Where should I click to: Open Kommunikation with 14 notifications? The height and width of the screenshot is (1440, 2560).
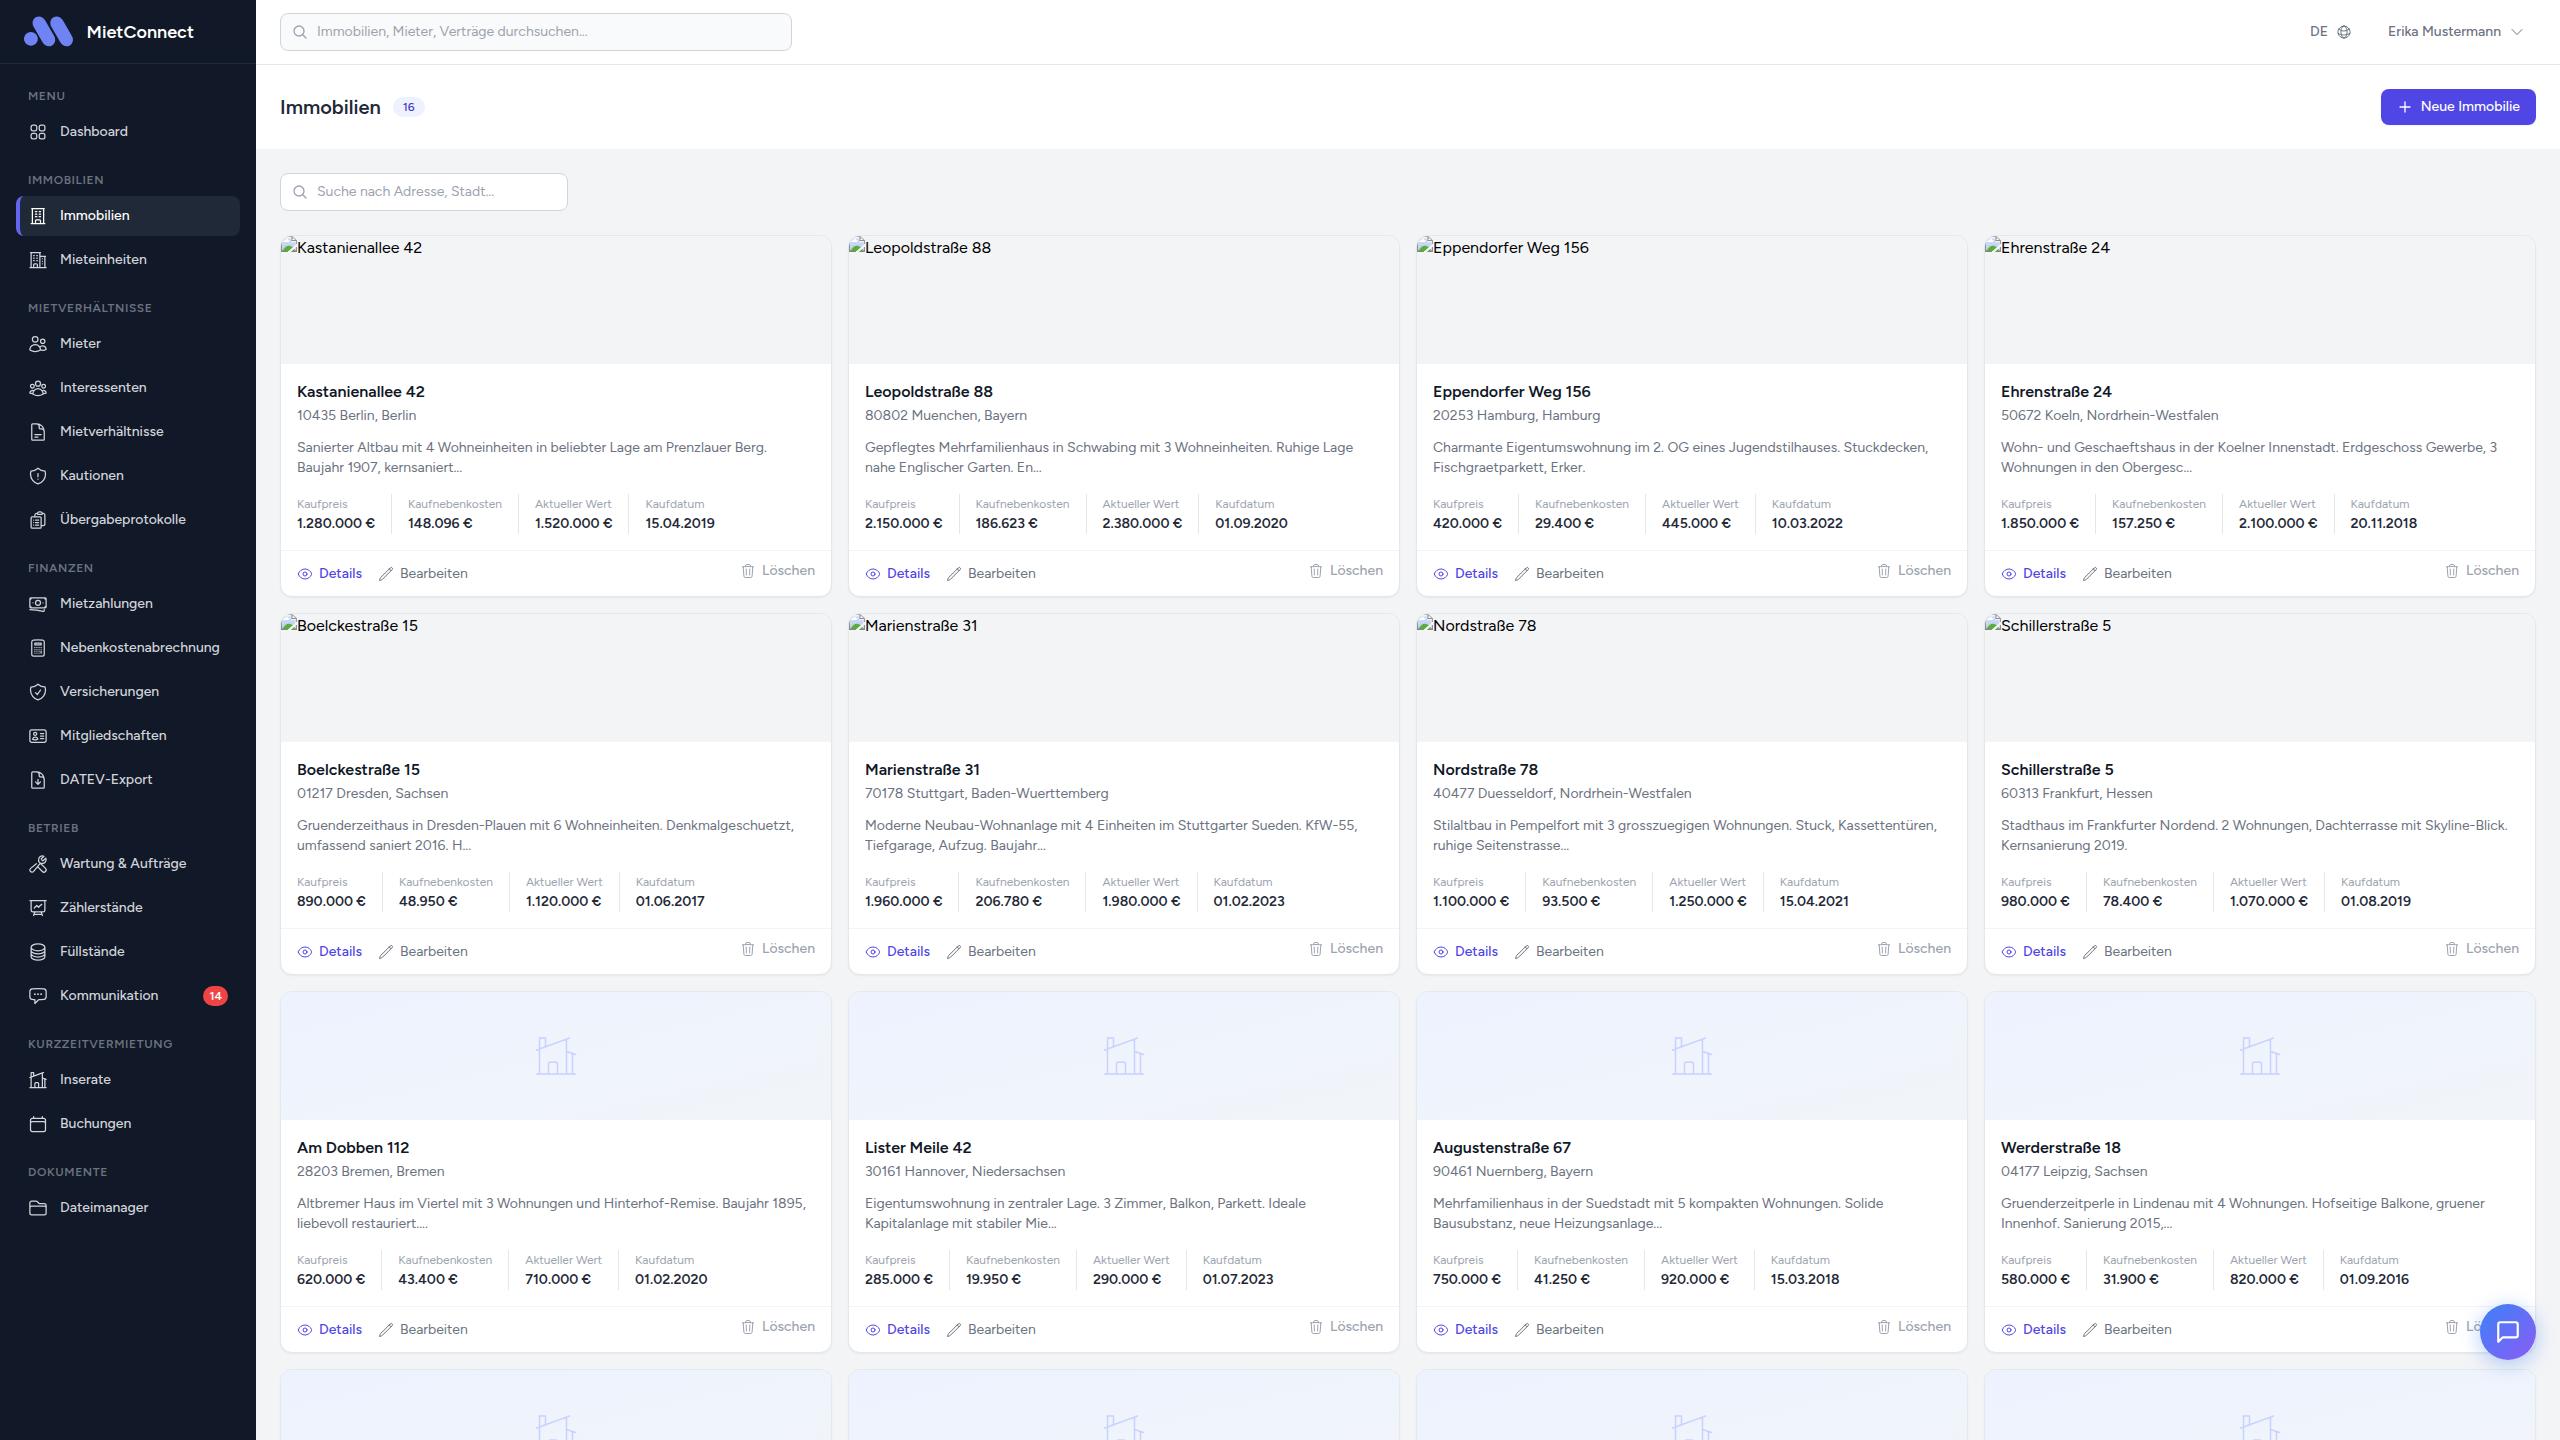coord(109,996)
